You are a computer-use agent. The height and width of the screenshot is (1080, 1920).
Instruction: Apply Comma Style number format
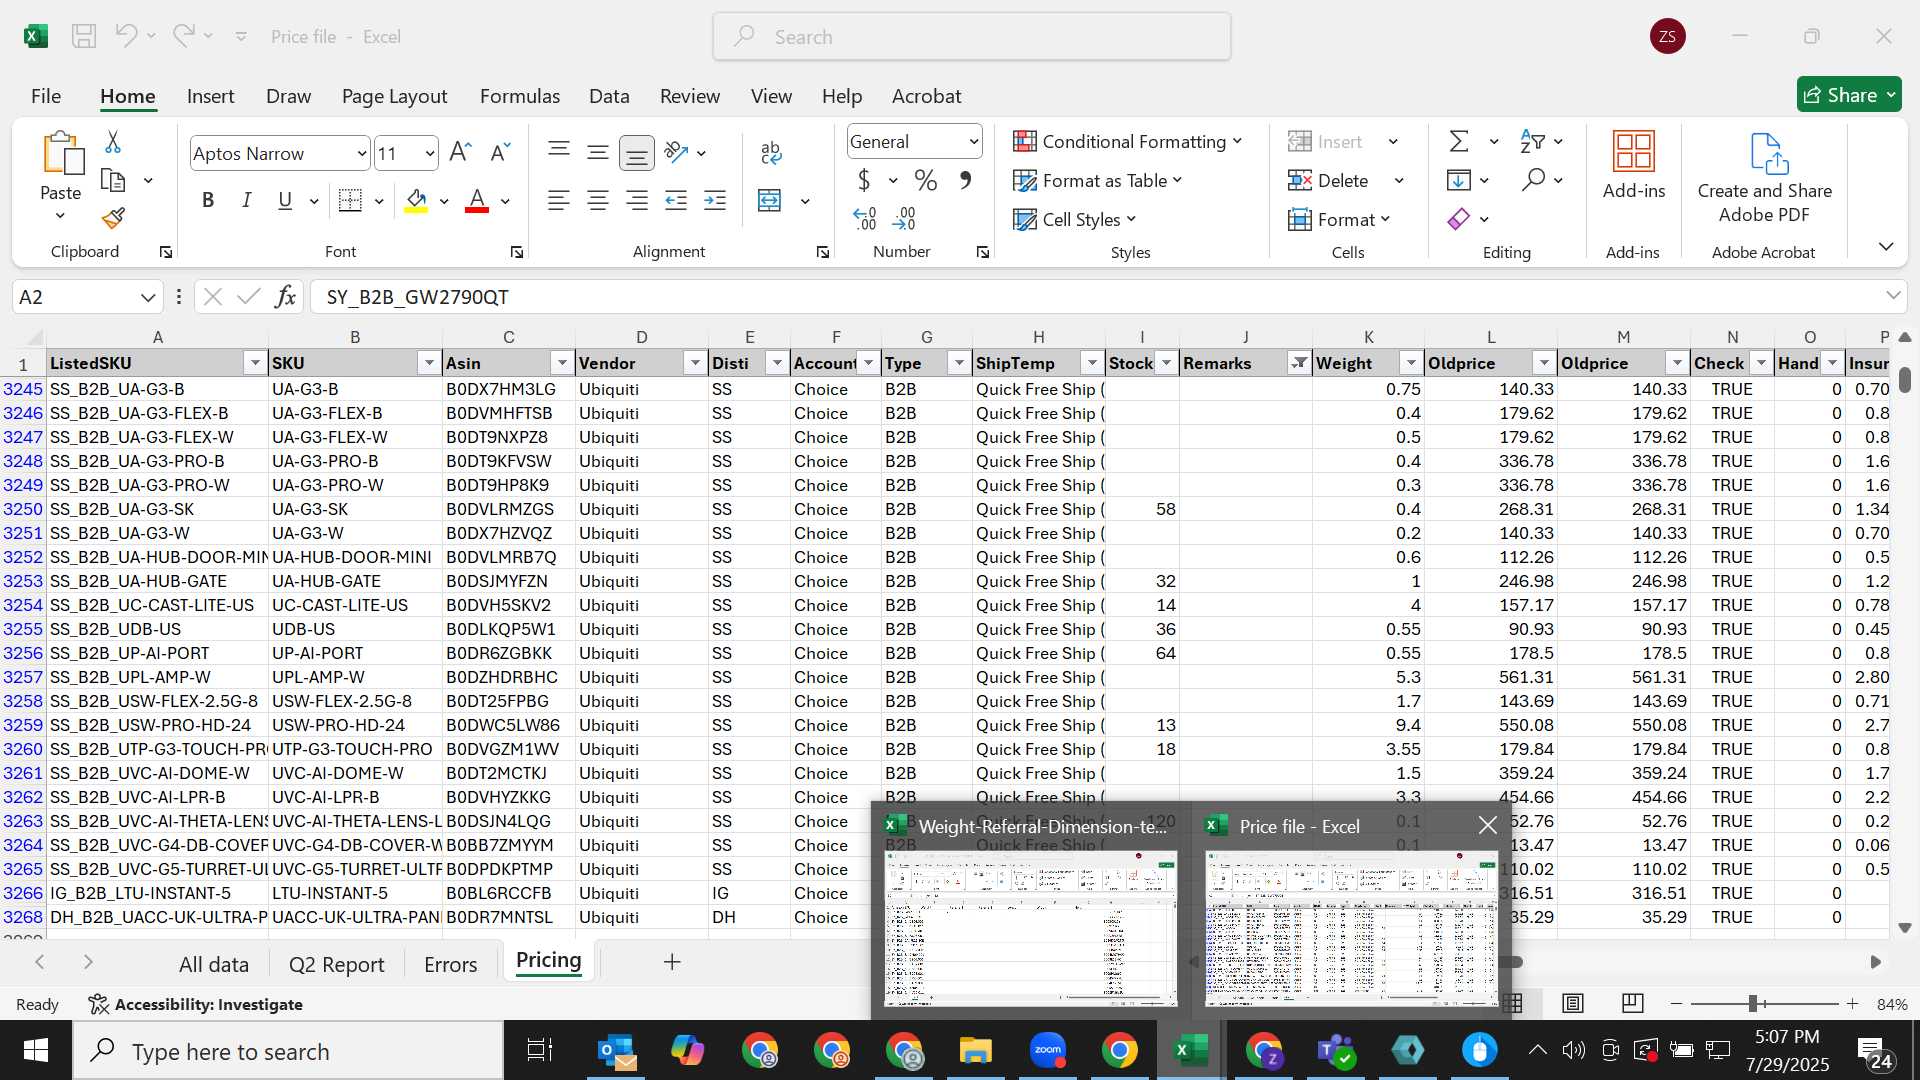(x=965, y=181)
